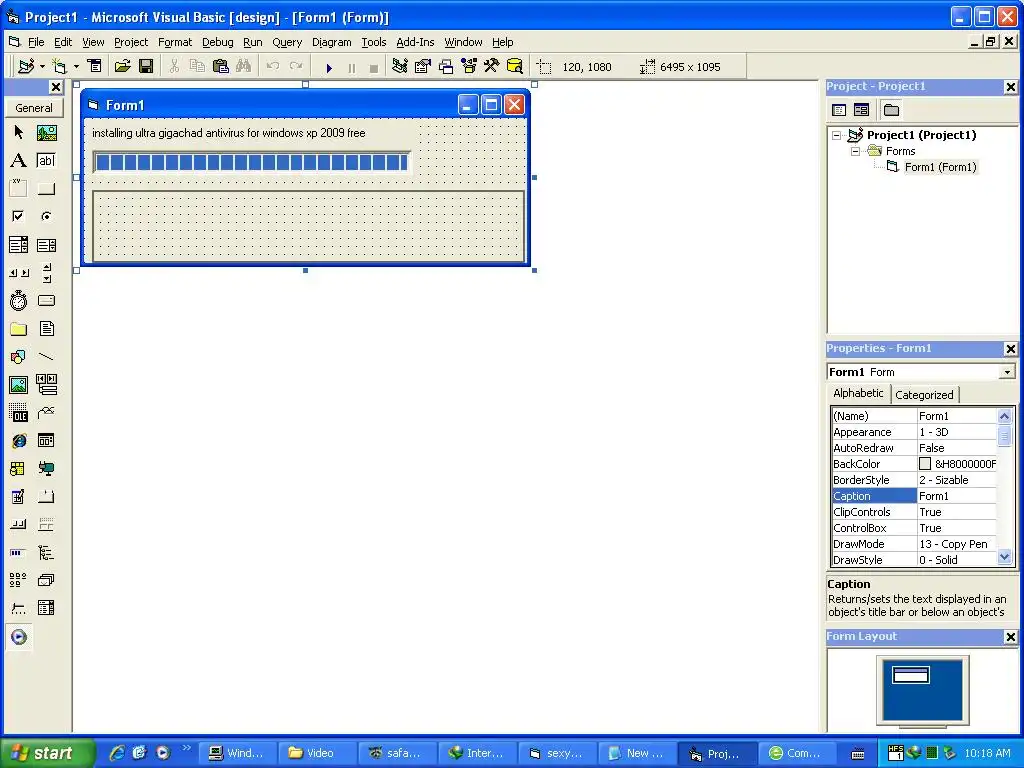Click View Object in Project panel
The height and width of the screenshot is (768, 1024).
861,110
